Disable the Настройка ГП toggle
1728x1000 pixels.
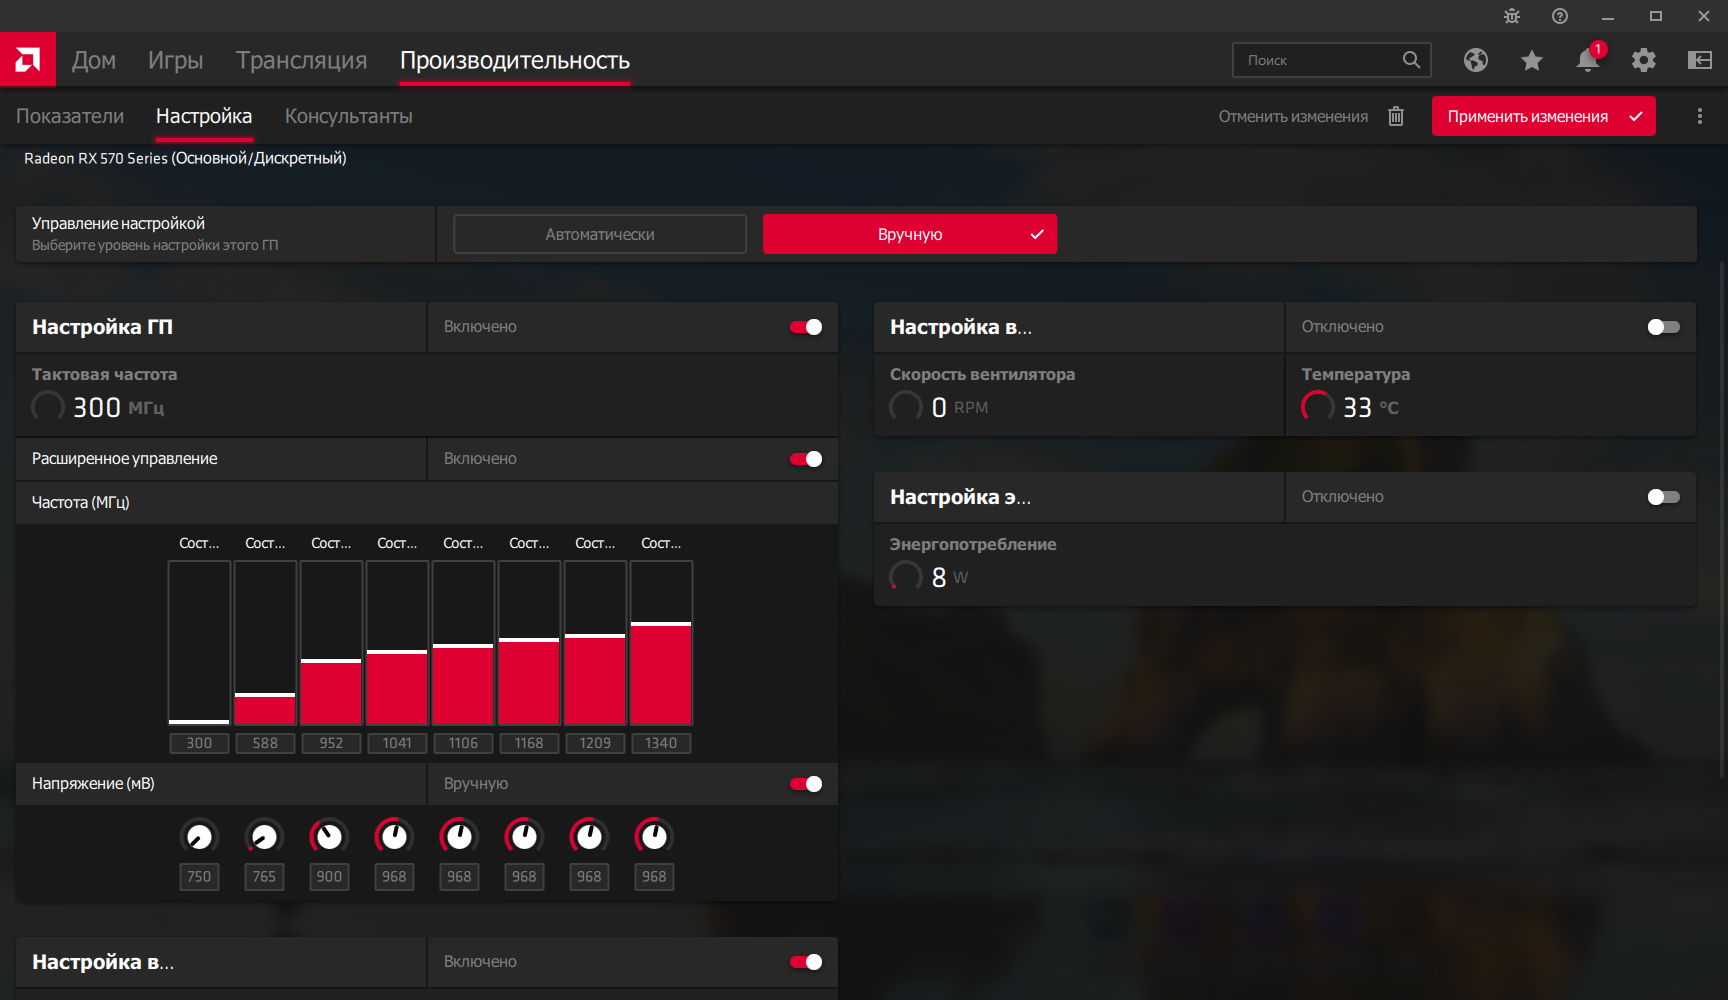click(x=806, y=327)
